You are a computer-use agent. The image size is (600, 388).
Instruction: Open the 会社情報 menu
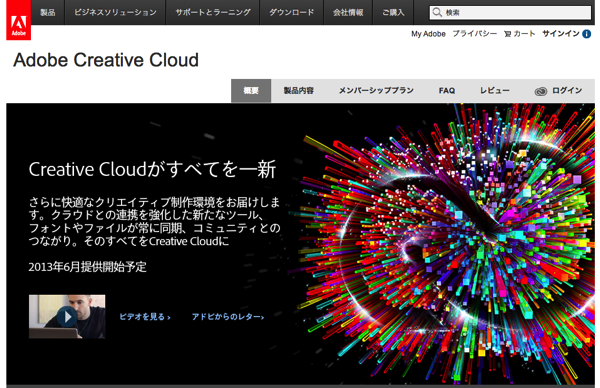pos(348,12)
